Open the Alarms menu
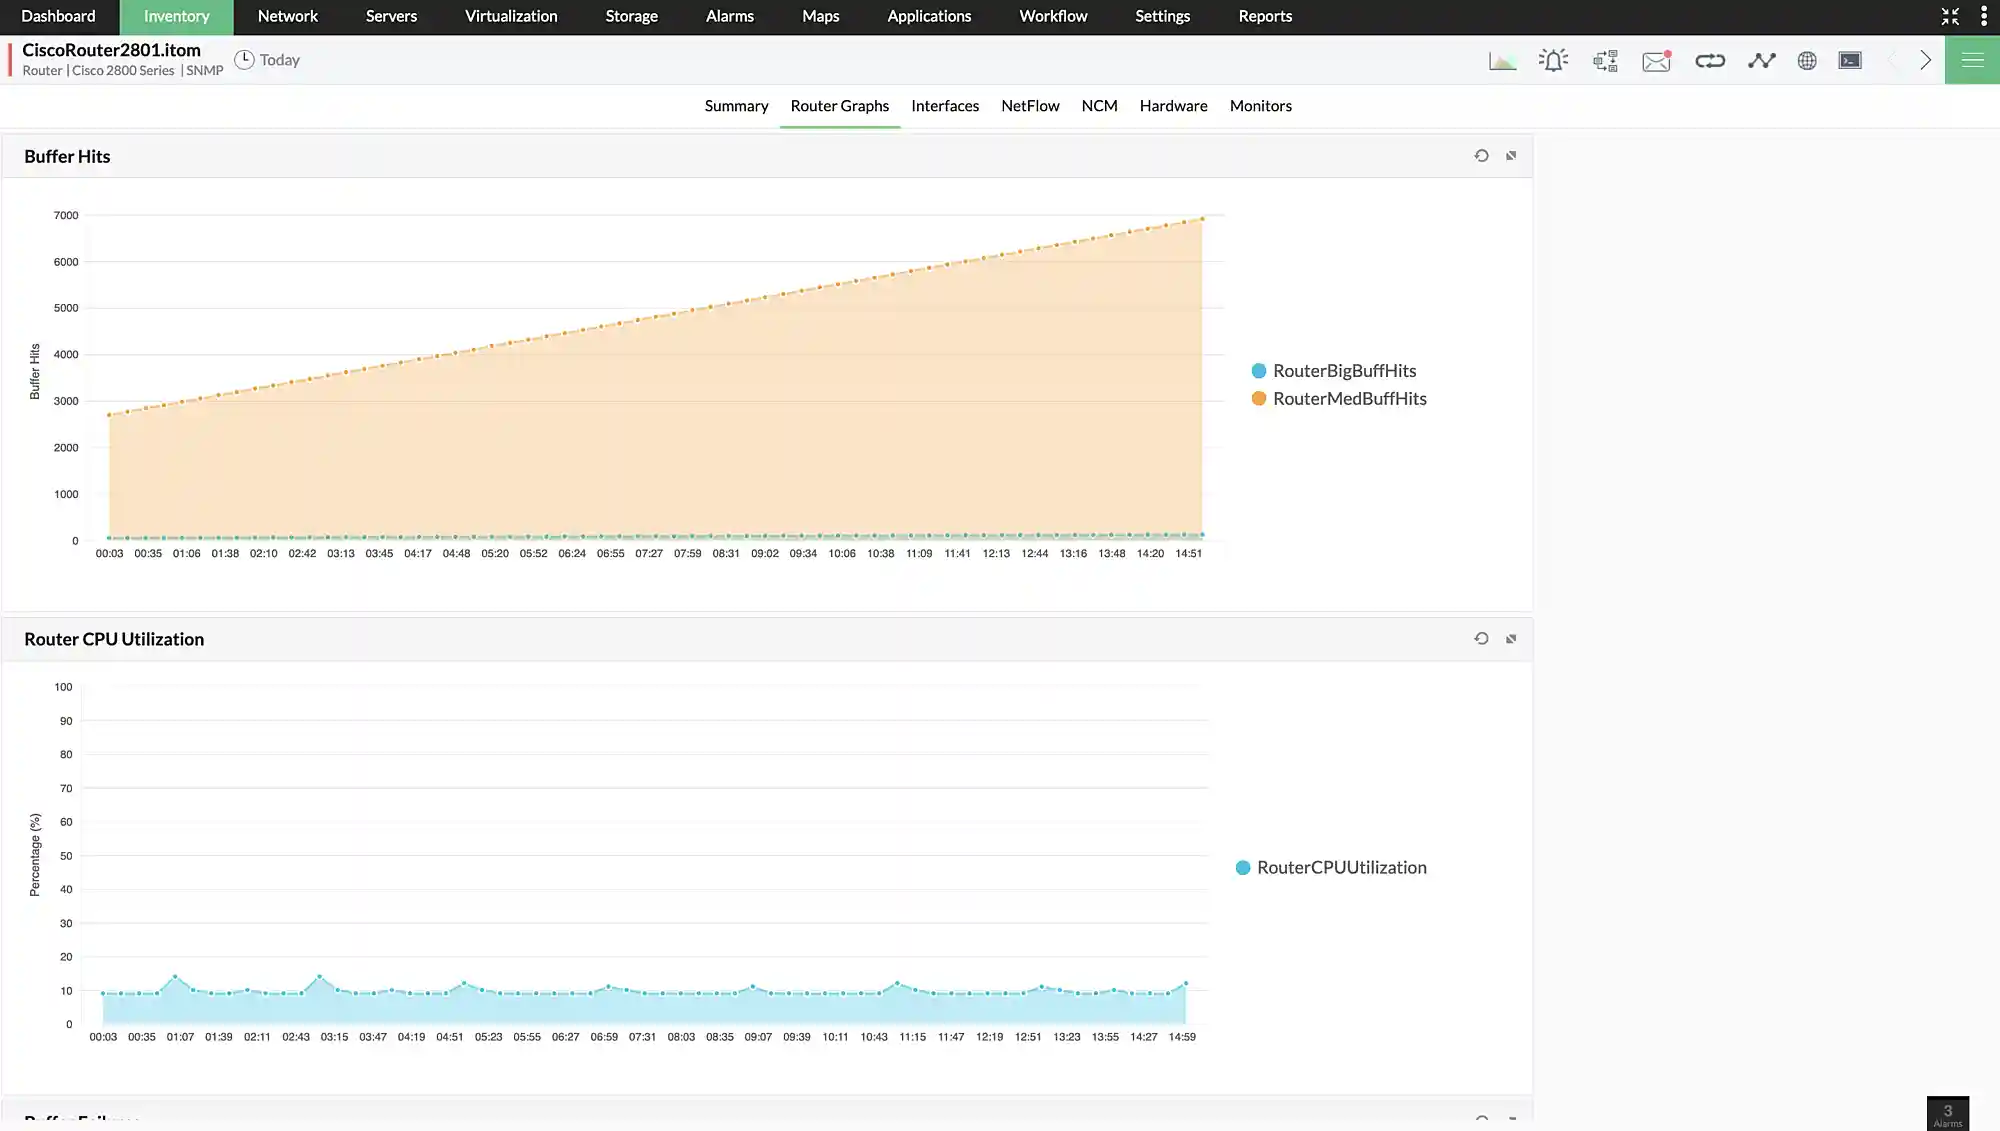The width and height of the screenshot is (2000, 1131). 729,16
